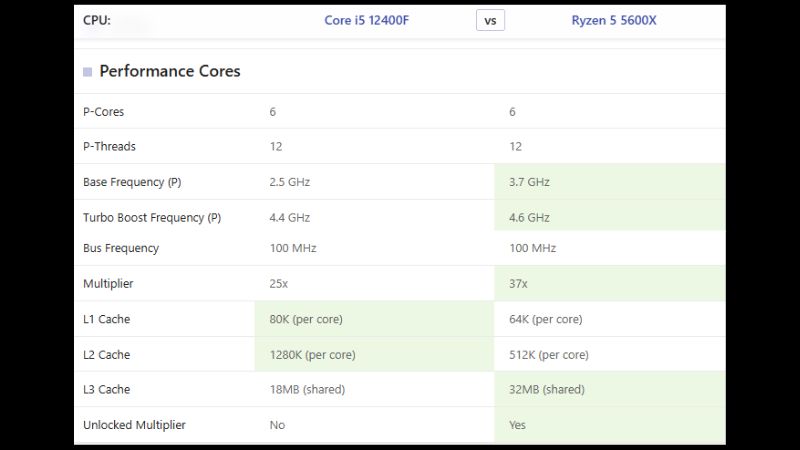800x450 pixels.
Task: Select Ryzen bus frequency 100 MHz
Action: tap(532, 248)
